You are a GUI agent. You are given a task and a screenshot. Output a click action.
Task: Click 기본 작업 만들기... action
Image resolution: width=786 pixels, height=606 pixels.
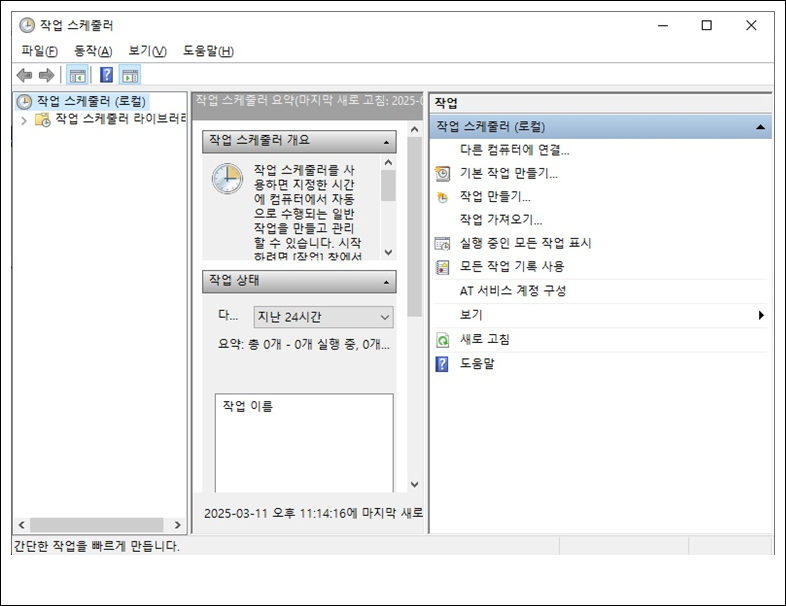pyautogui.click(x=509, y=173)
